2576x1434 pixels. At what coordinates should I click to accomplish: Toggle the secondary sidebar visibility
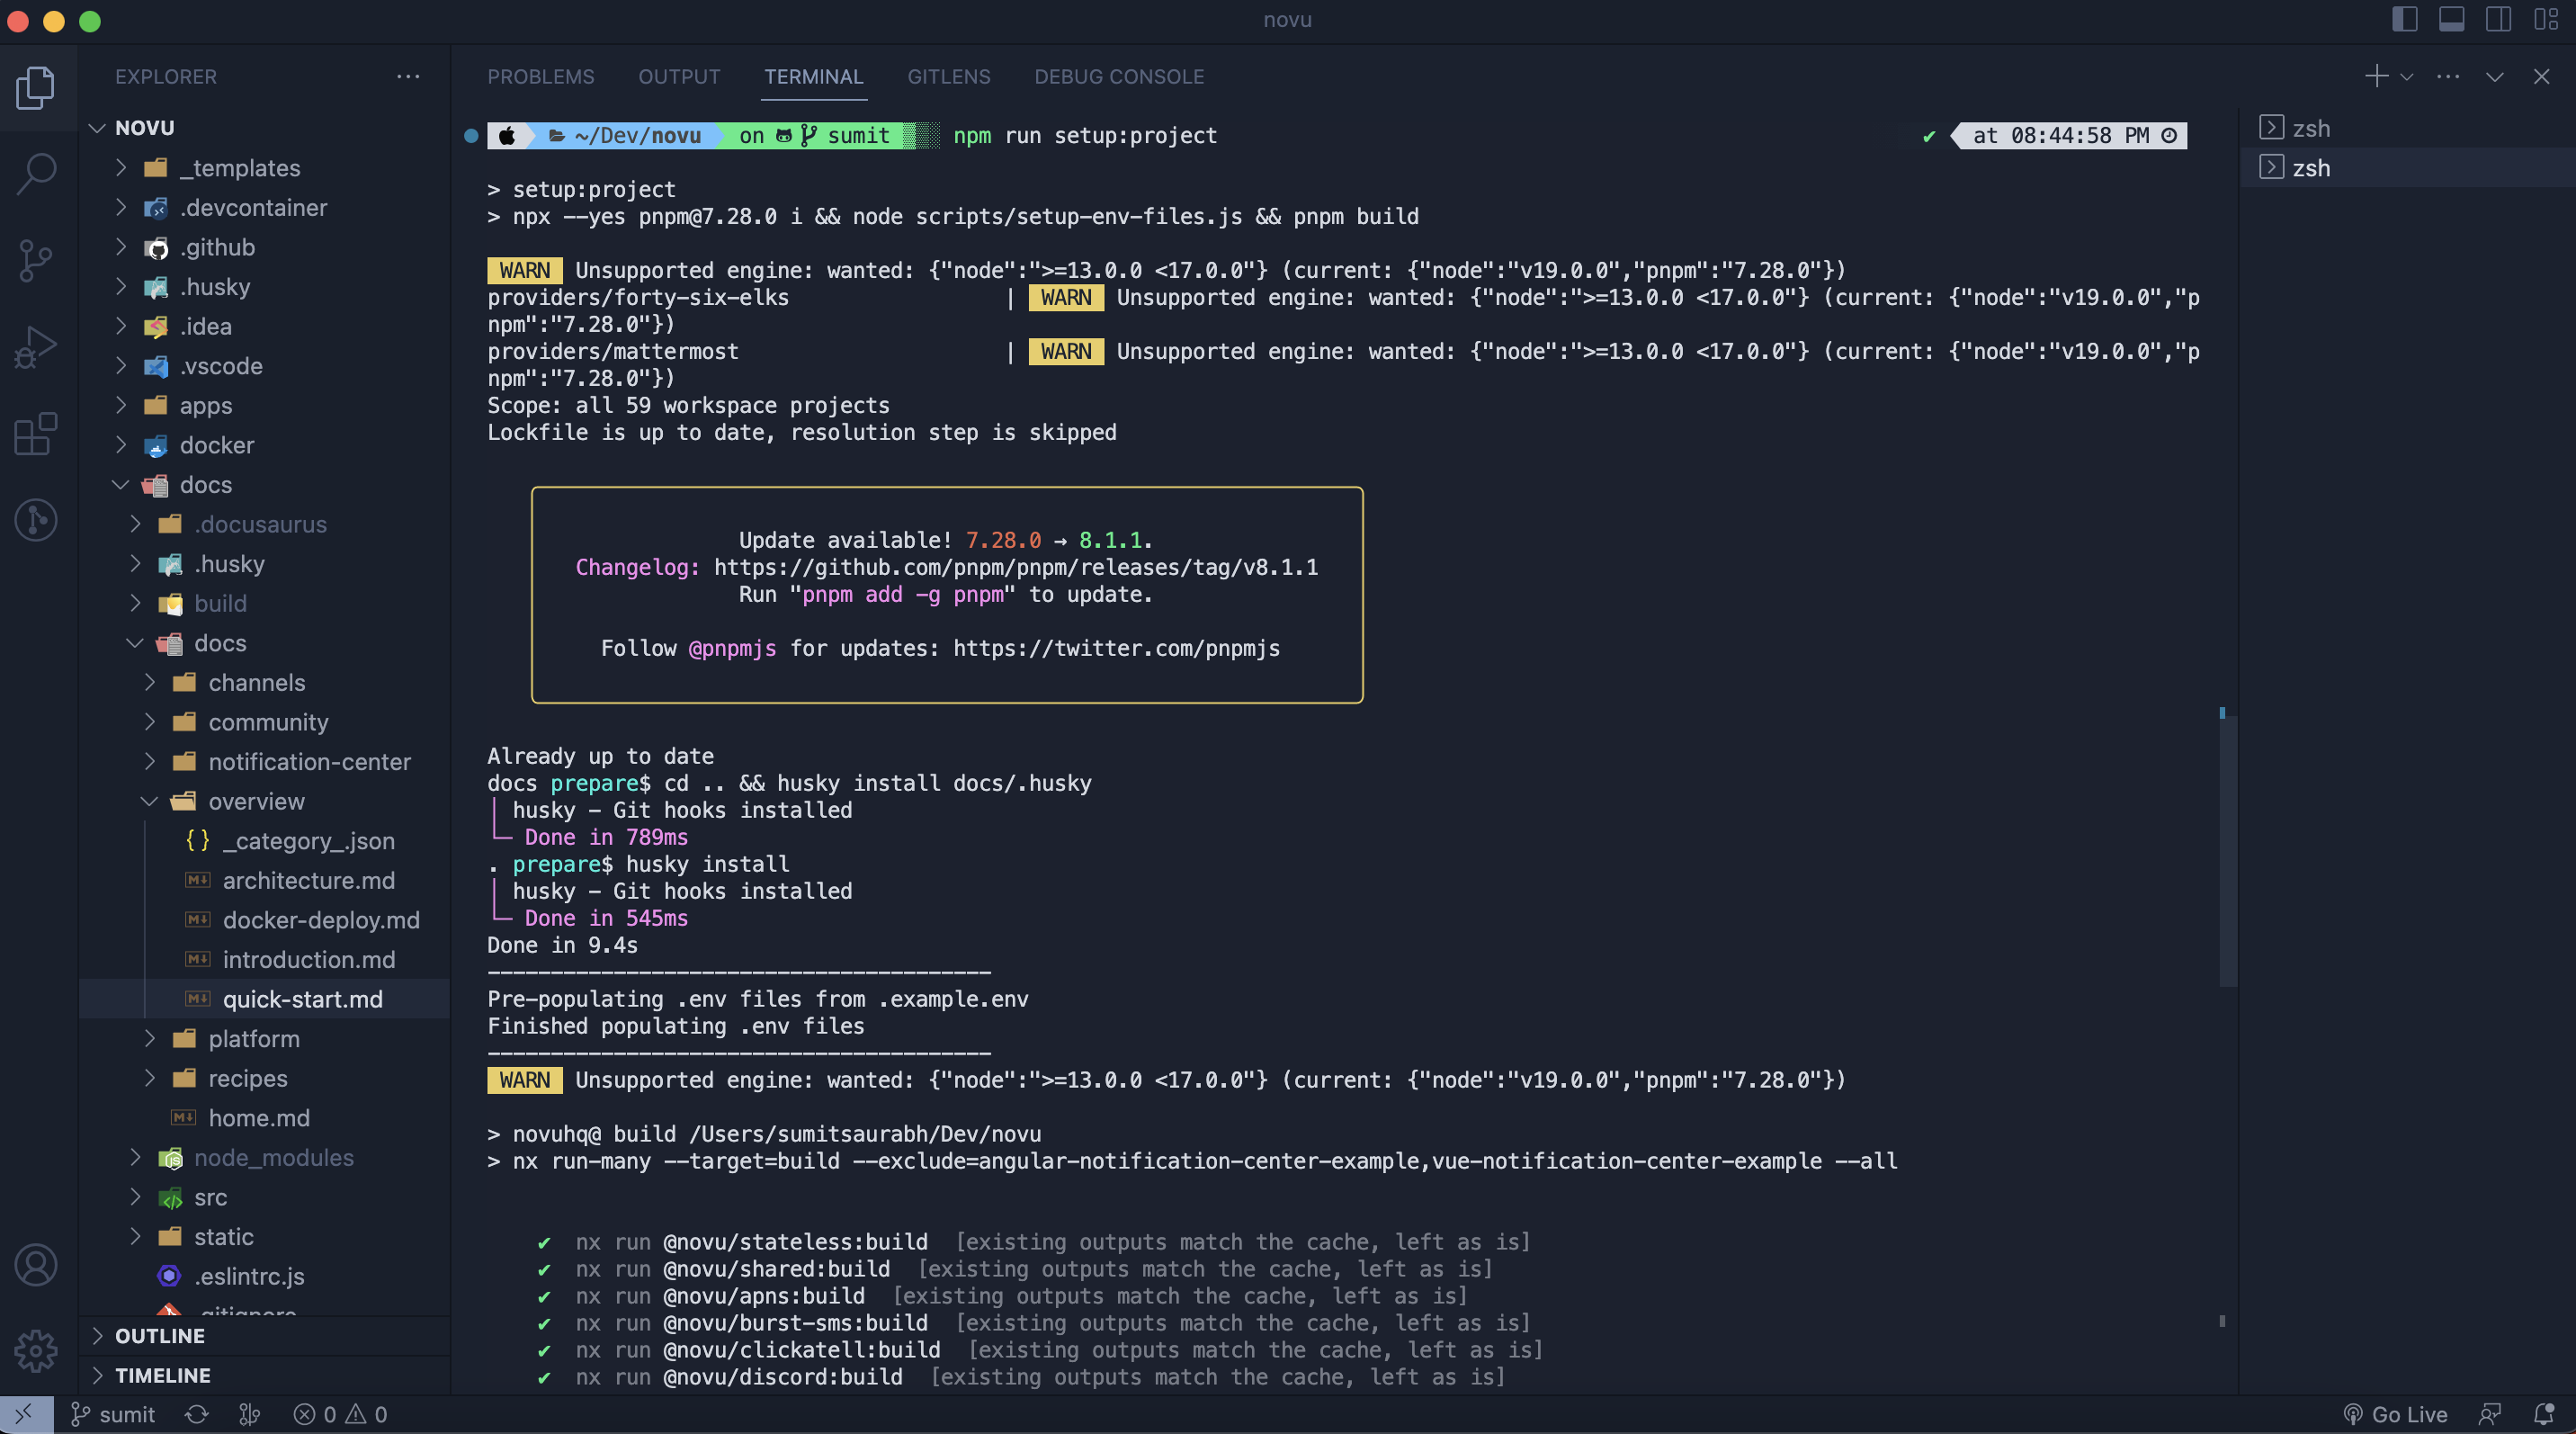click(x=2497, y=20)
